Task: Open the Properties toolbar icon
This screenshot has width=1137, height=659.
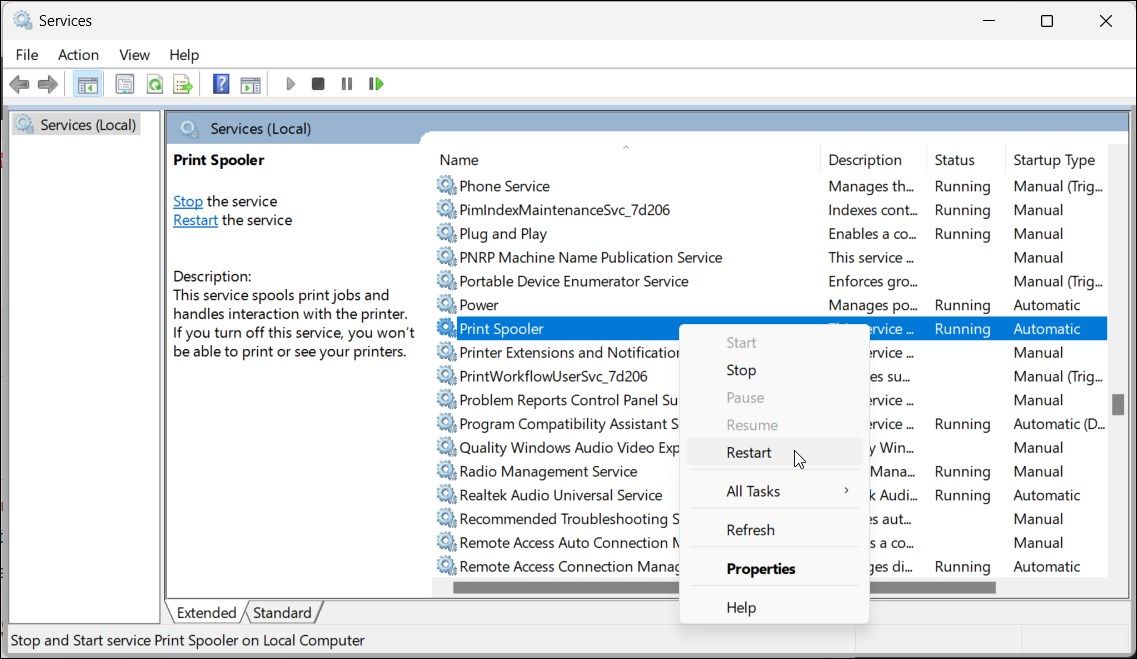Action: tap(124, 84)
